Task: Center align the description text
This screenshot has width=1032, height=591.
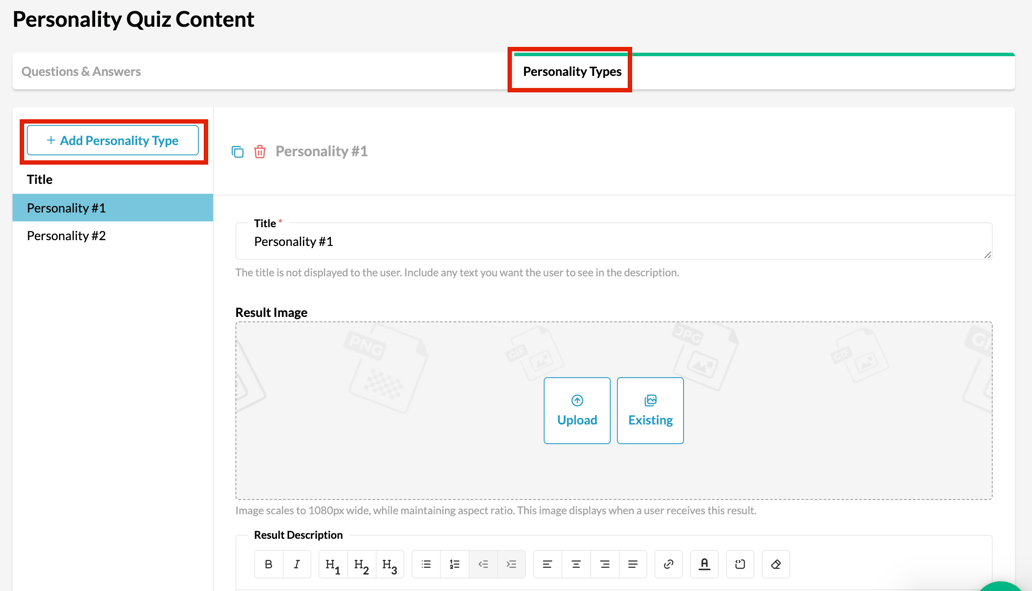Action: coord(576,564)
